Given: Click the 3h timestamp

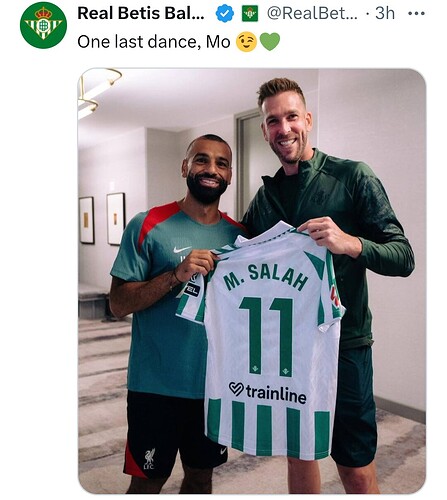Looking at the screenshot, I should coord(385,14).
